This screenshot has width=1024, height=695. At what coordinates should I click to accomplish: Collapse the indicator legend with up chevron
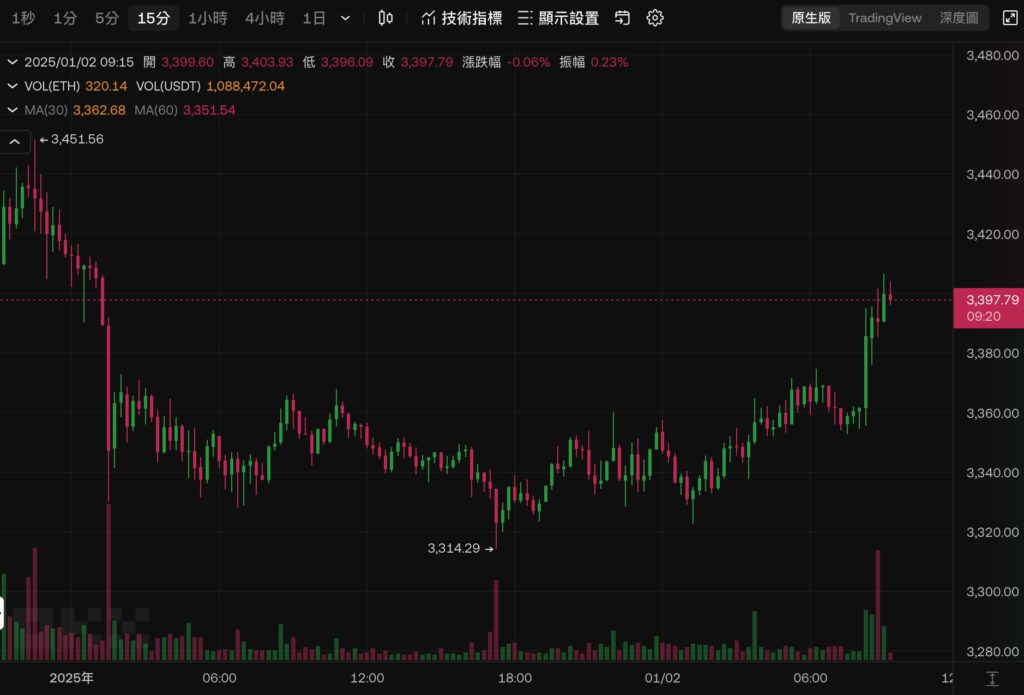[x=15, y=142]
